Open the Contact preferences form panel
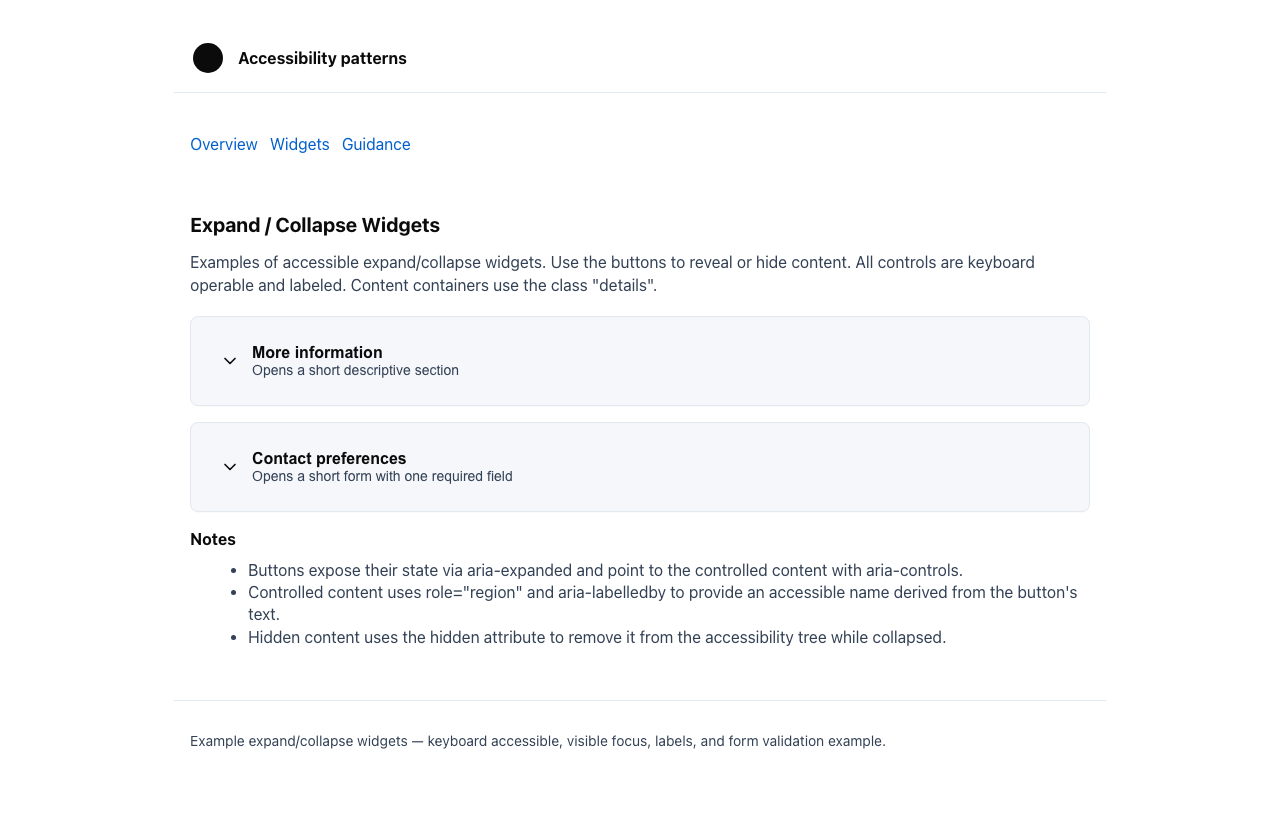The image size is (1280, 824). [x=640, y=467]
